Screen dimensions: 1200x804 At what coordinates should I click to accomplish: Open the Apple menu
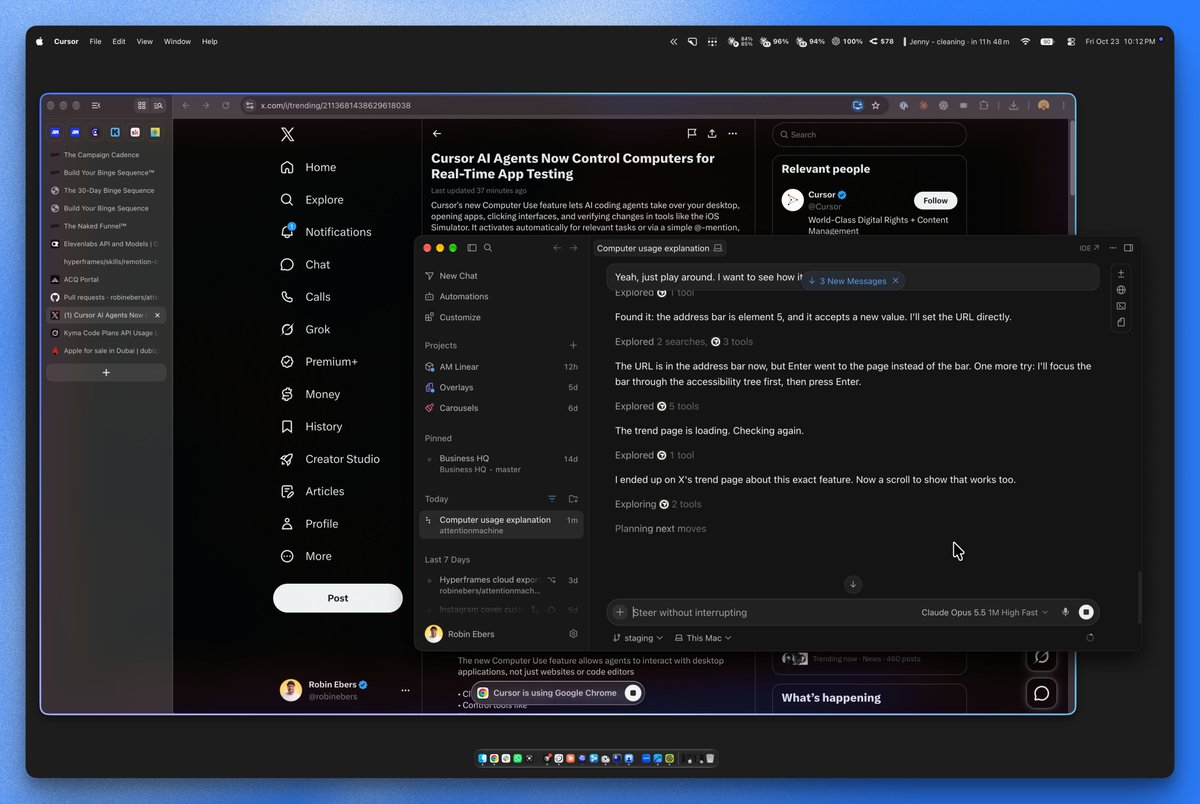pos(40,42)
